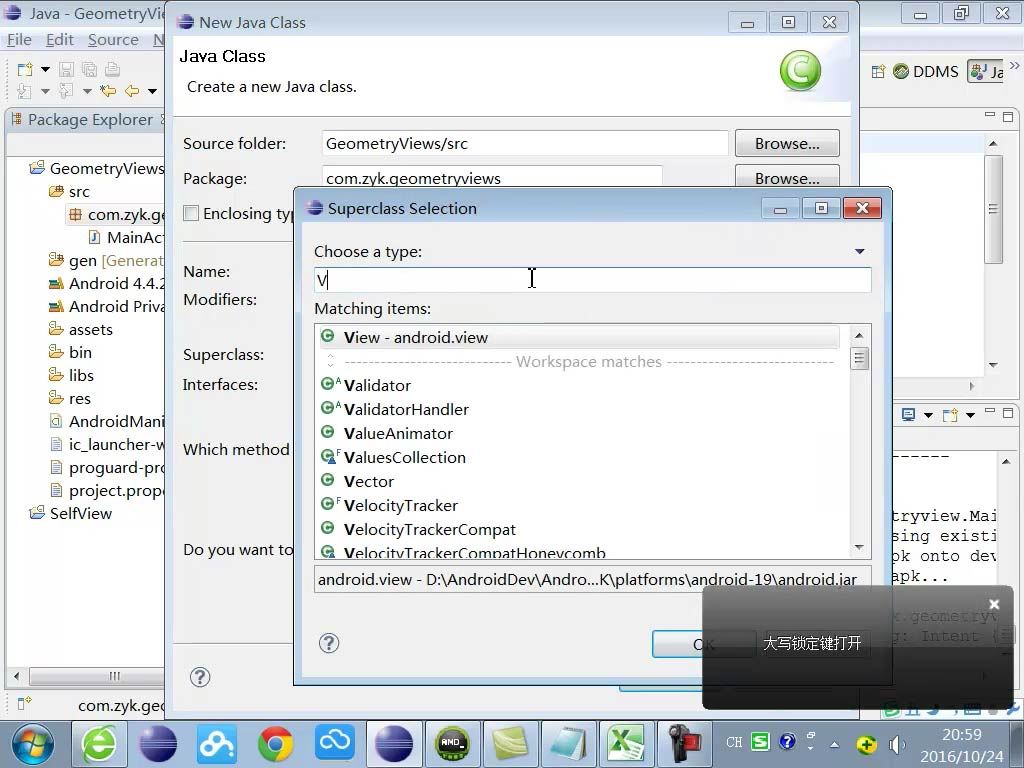This screenshot has height=768, width=1024.
Task: Click the Save toolbar icon
Action: click(66, 69)
